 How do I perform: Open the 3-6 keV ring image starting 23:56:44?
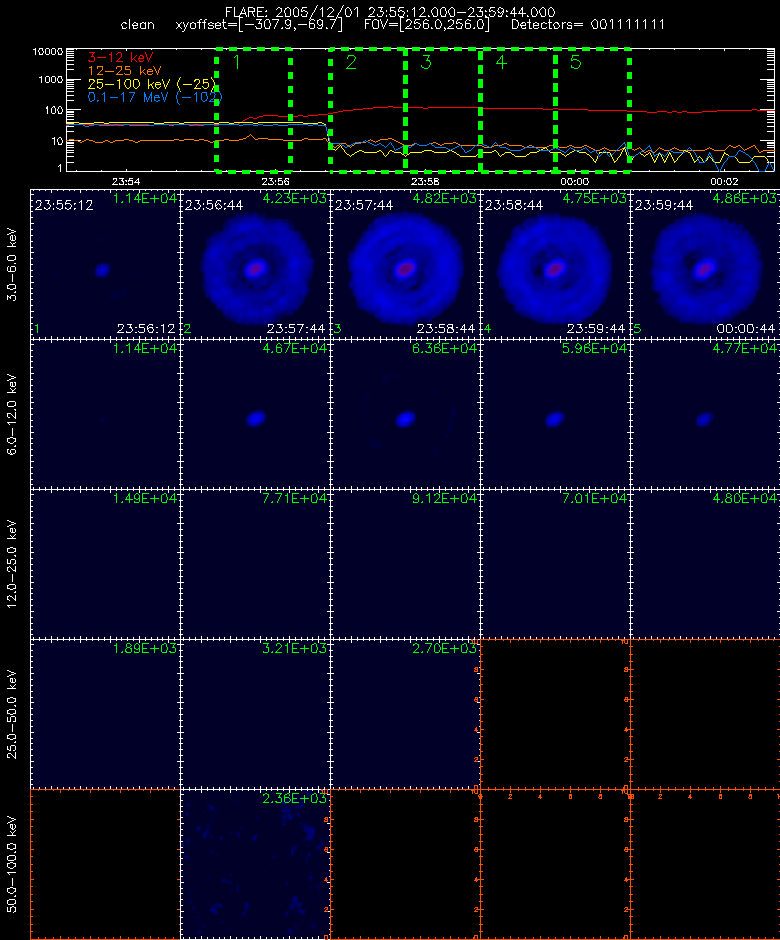tap(255, 264)
